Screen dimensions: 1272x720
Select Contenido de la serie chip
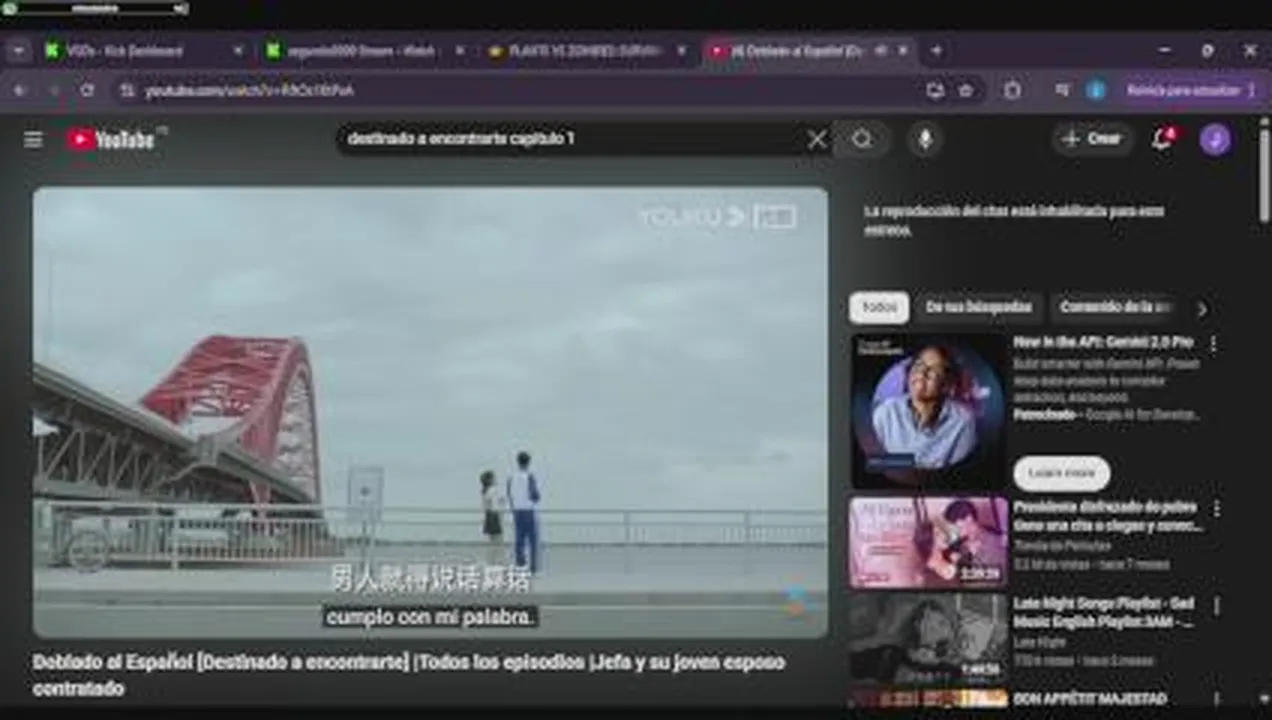pos(1115,308)
